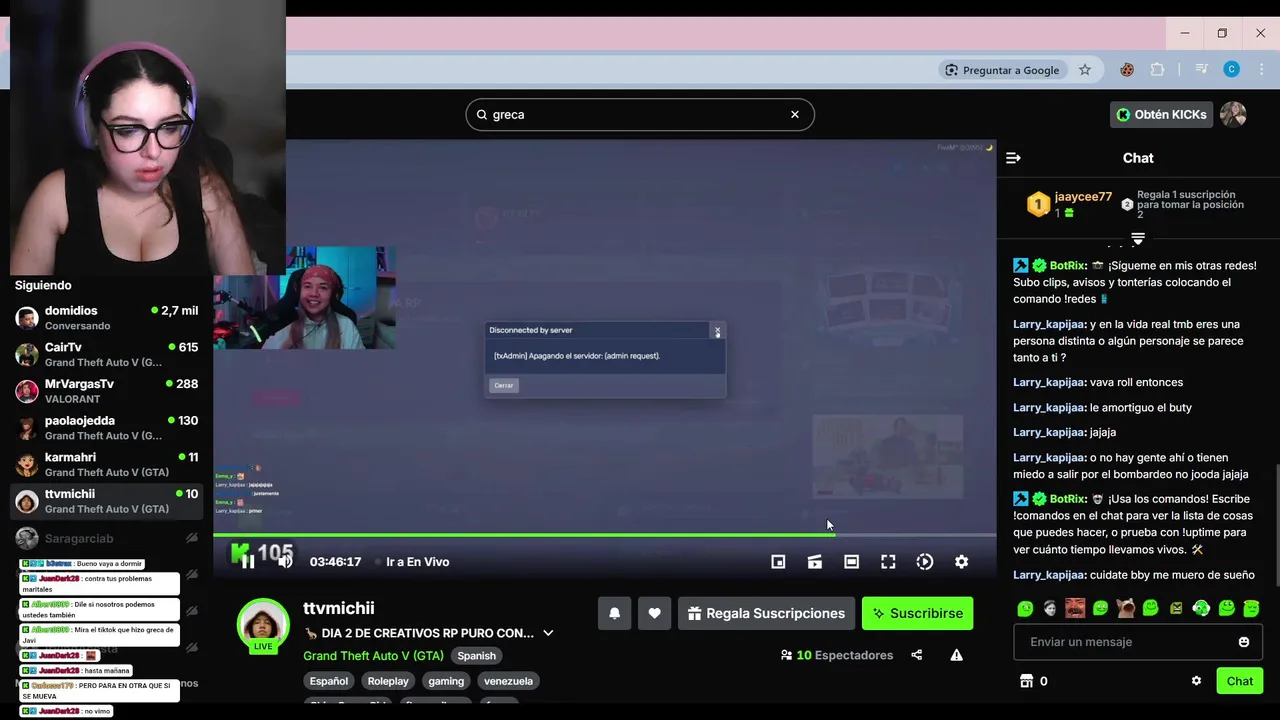
Task: Open video player settings gear
Action: [961, 561]
